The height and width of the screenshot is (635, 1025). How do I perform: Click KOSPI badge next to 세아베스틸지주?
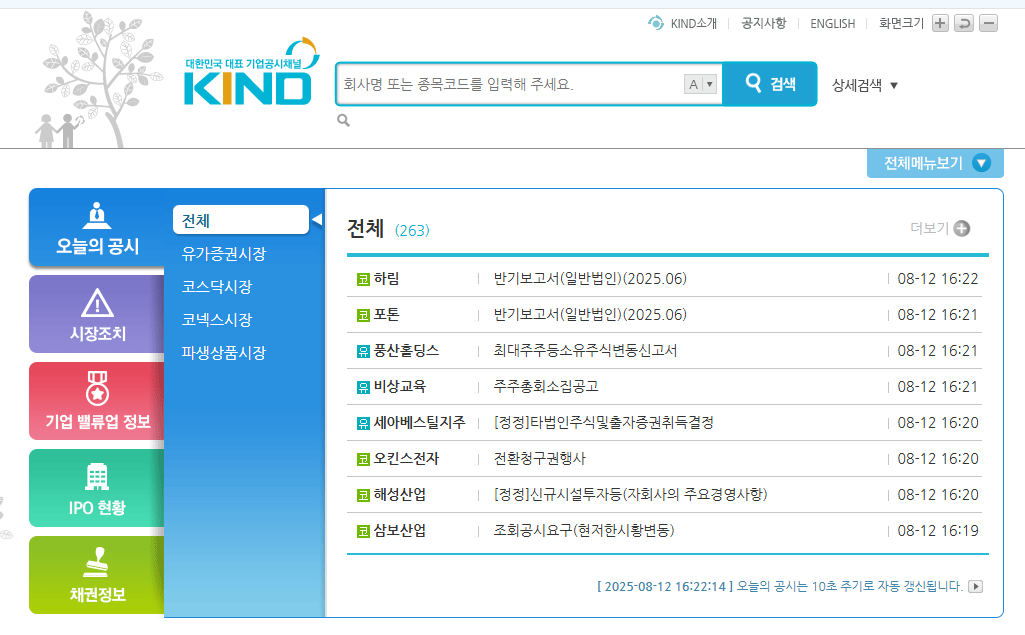(x=363, y=423)
